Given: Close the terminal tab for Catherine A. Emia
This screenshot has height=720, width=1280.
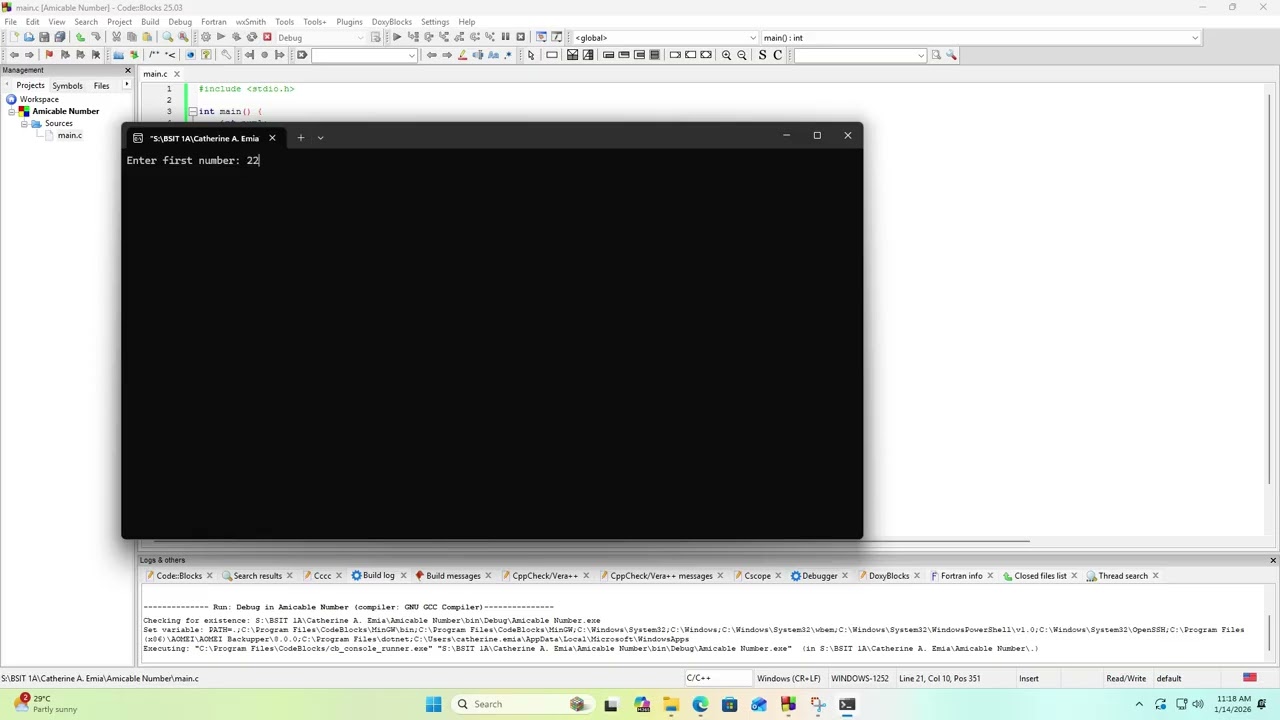Looking at the screenshot, I should 272,138.
